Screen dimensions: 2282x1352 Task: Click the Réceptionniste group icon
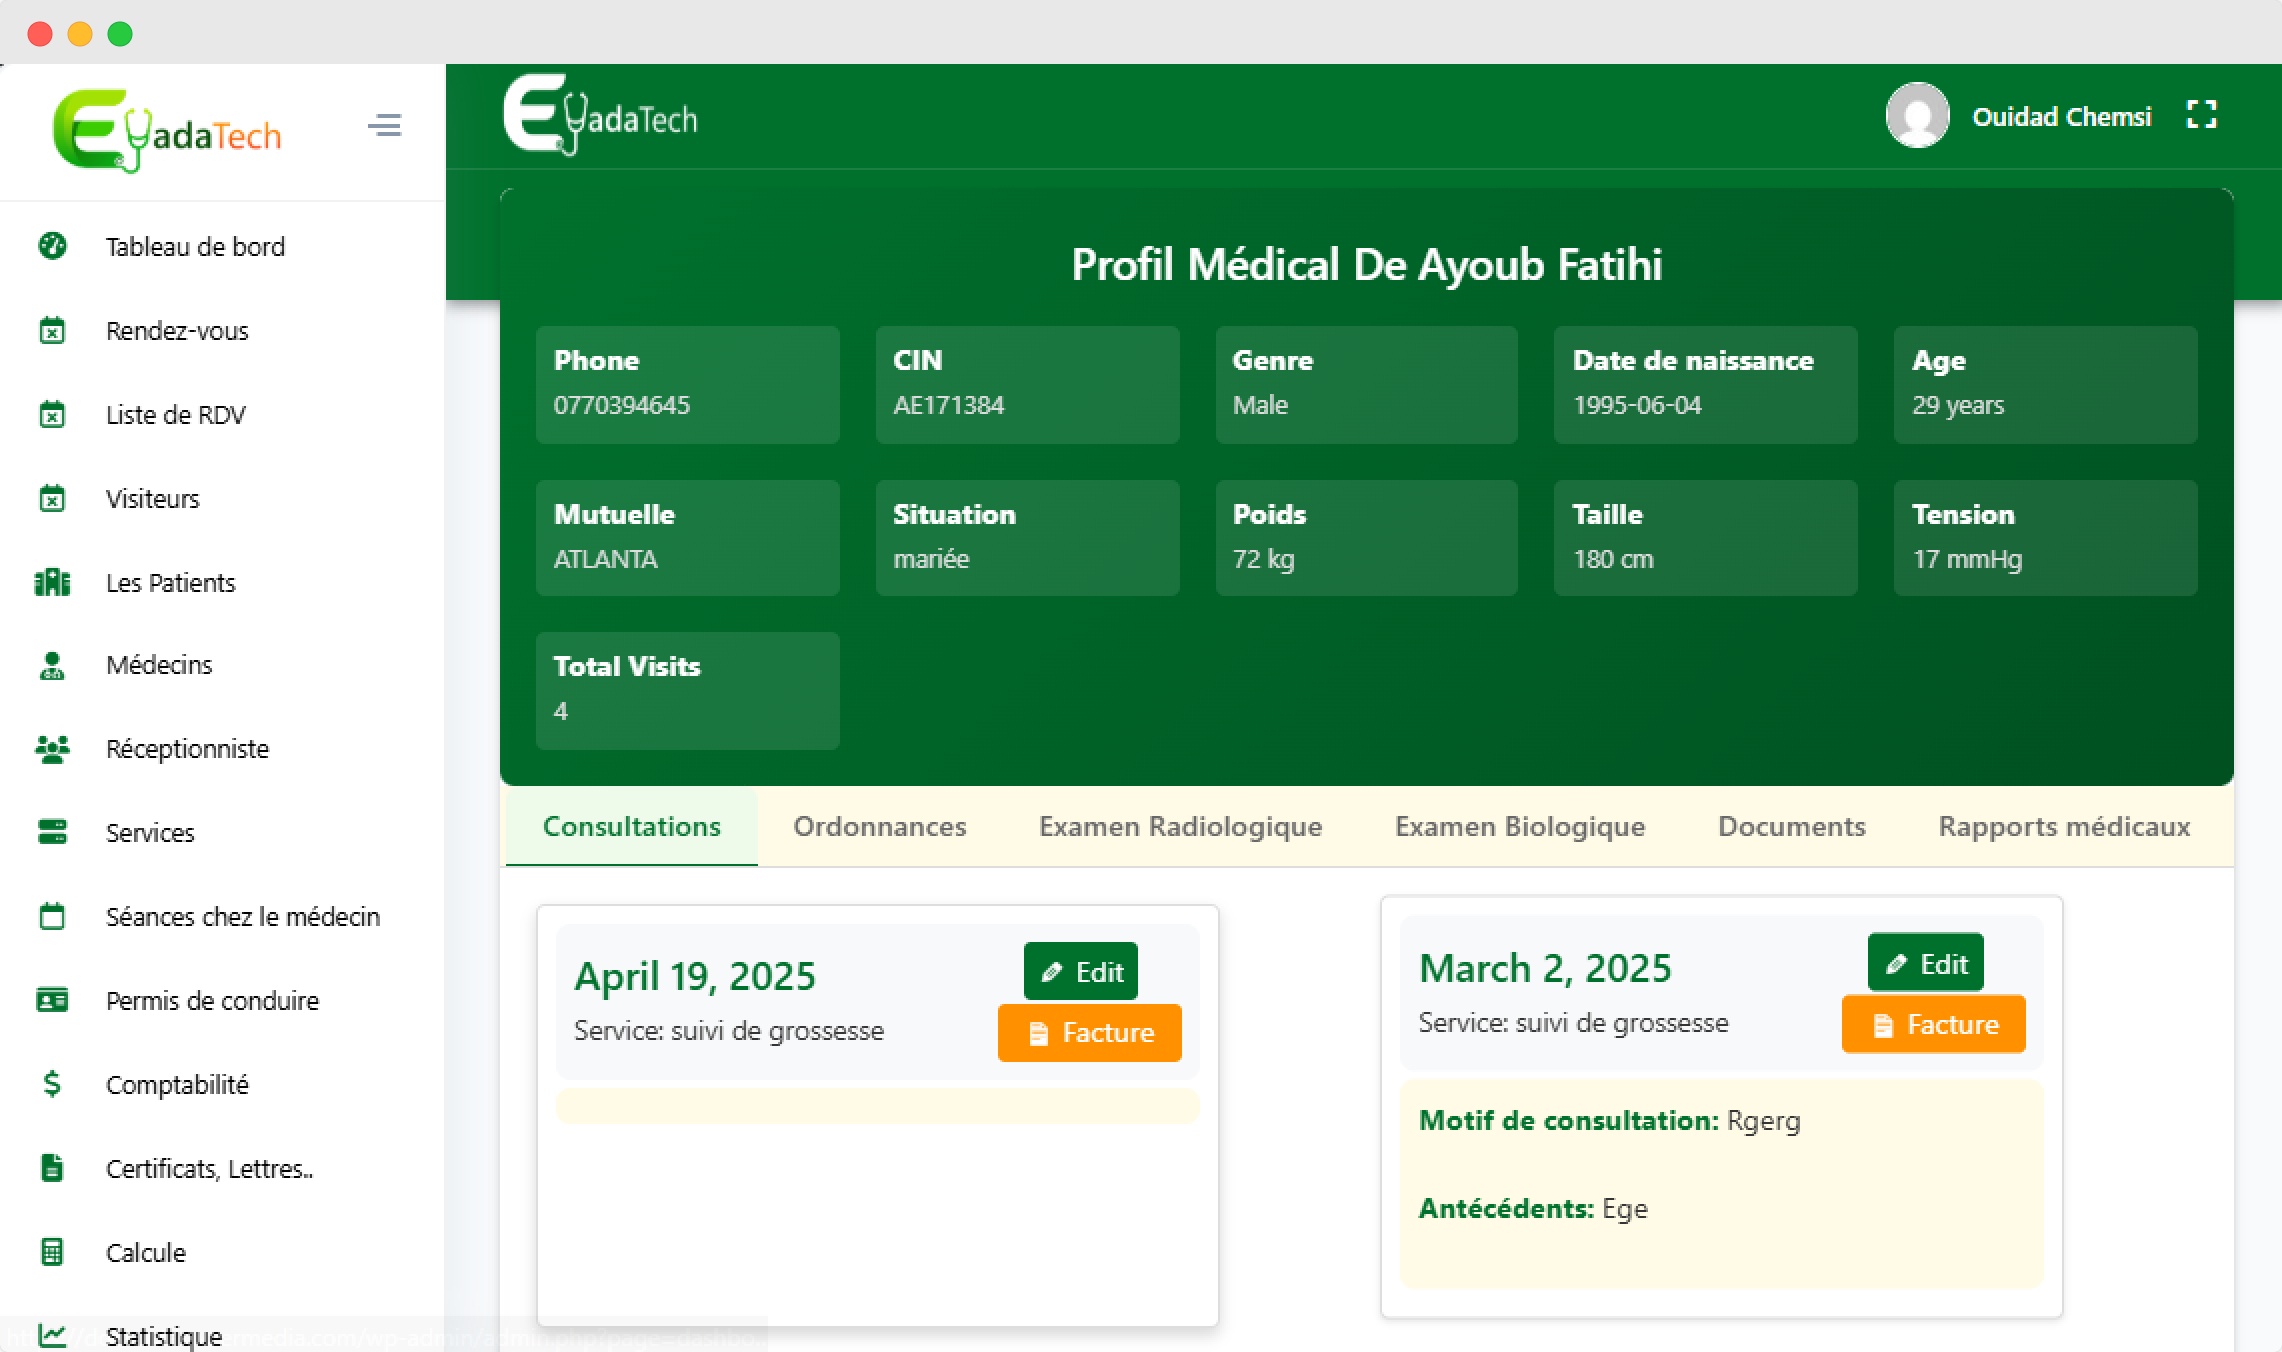click(x=52, y=749)
